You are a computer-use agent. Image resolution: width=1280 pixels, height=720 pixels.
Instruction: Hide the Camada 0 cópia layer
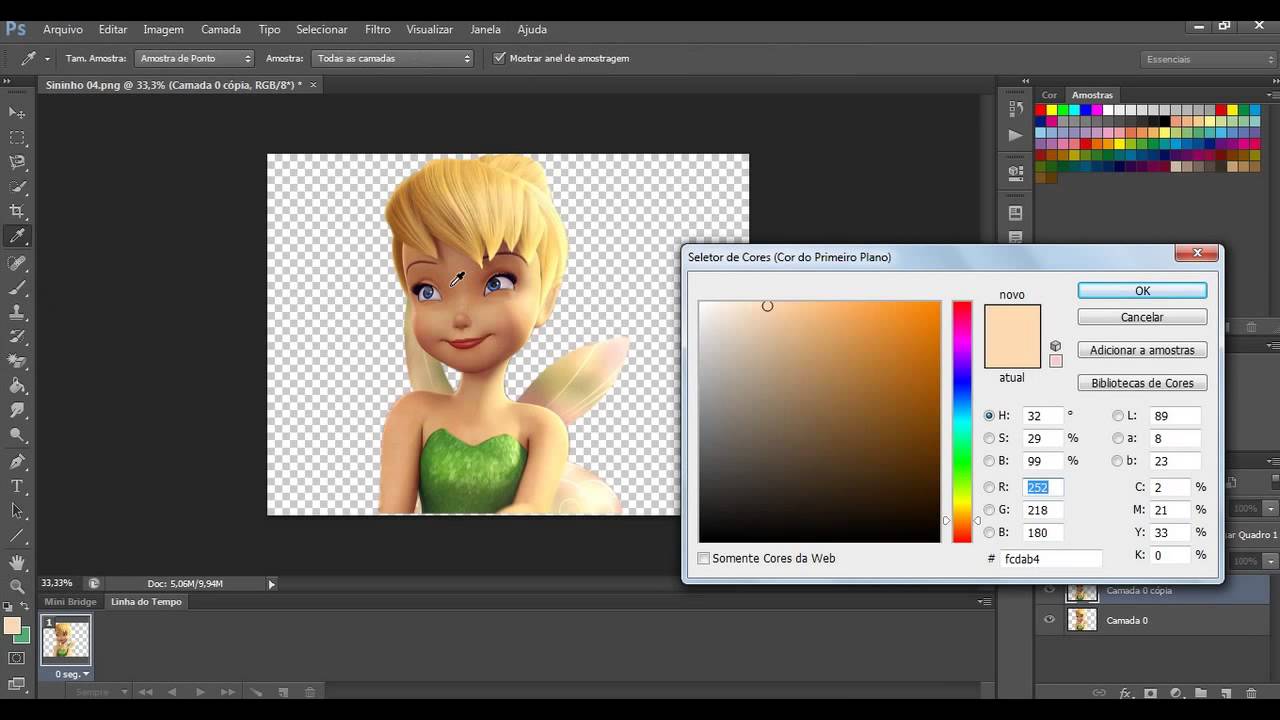pos(1049,590)
